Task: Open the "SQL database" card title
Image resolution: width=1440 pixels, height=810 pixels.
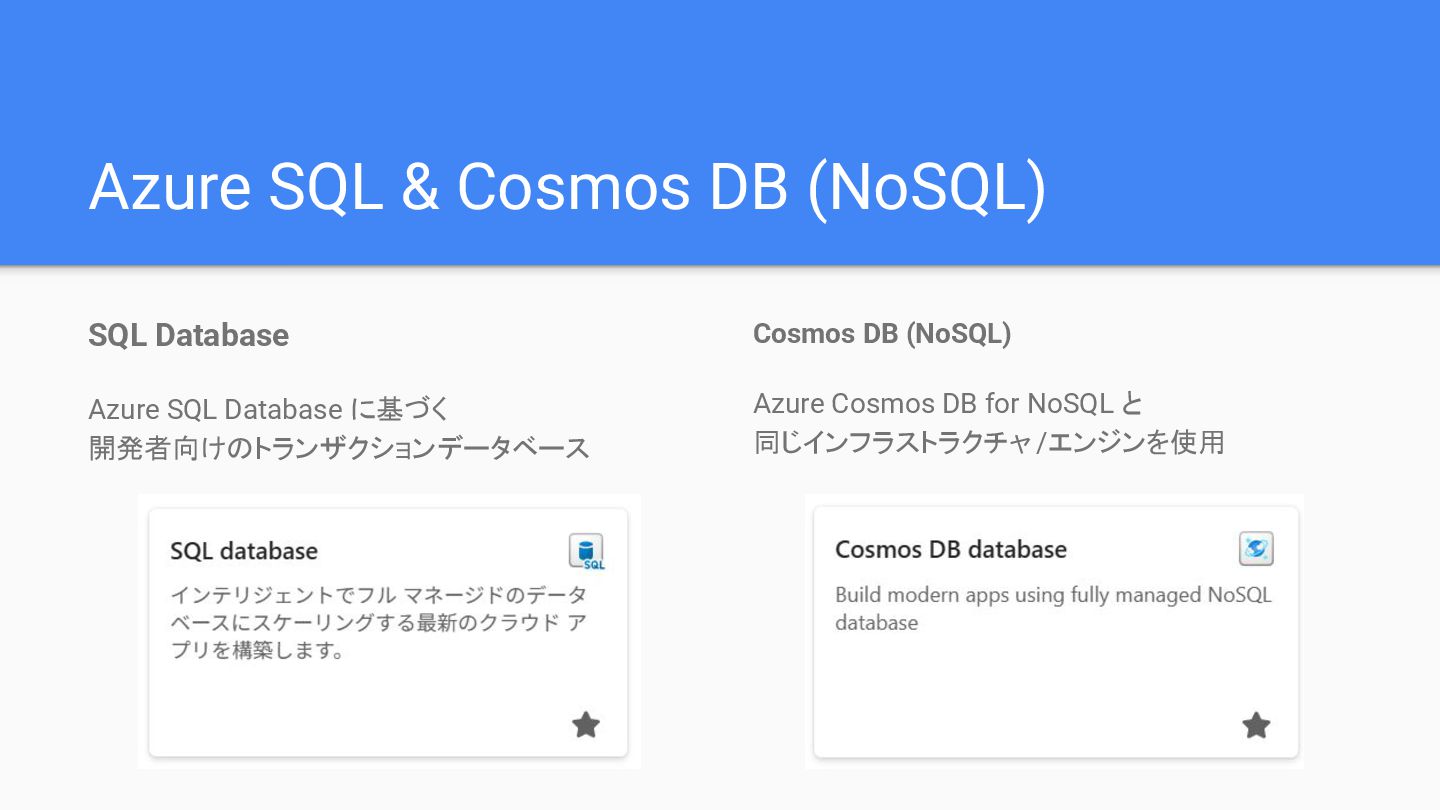Action: pyautogui.click(x=244, y=551)
